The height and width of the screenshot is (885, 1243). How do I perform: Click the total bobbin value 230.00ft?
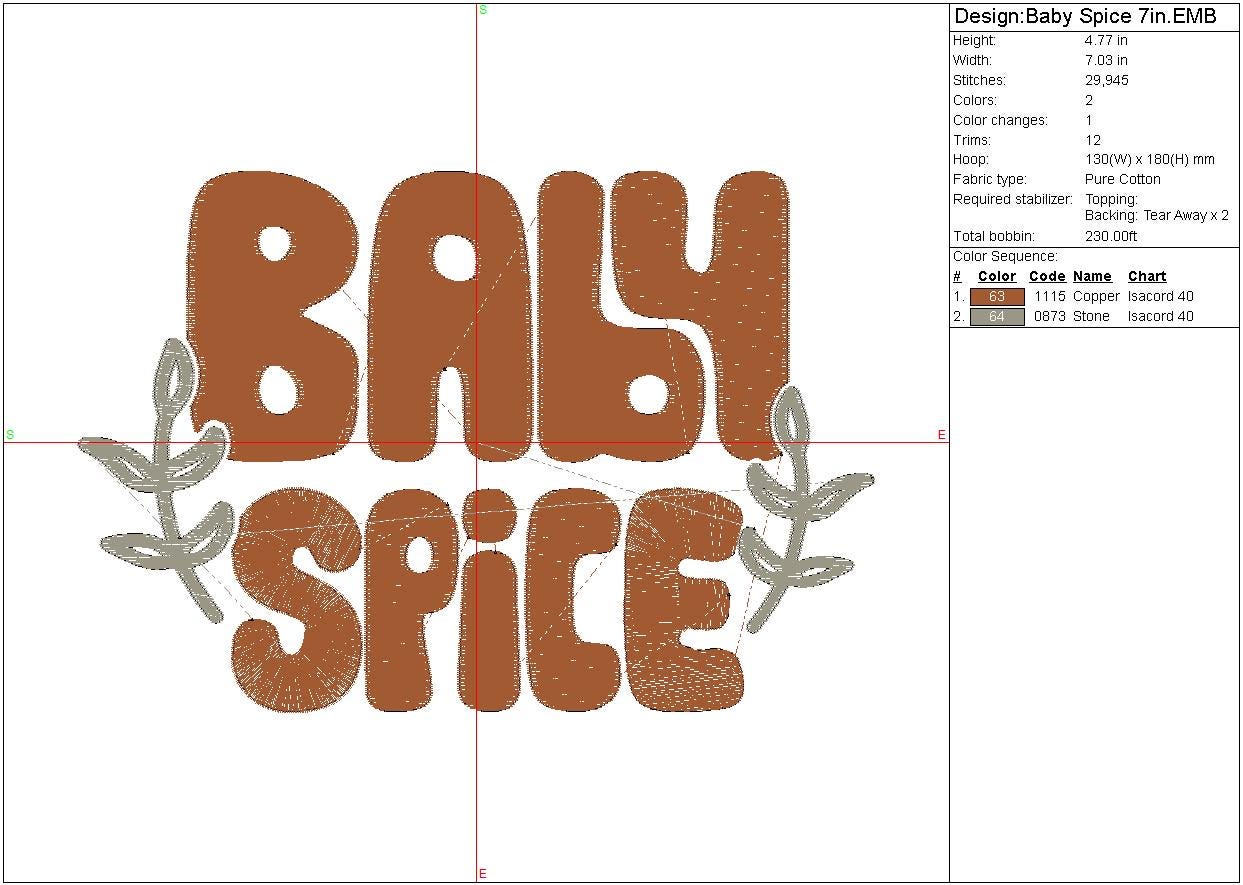[x=1110, y=237]
